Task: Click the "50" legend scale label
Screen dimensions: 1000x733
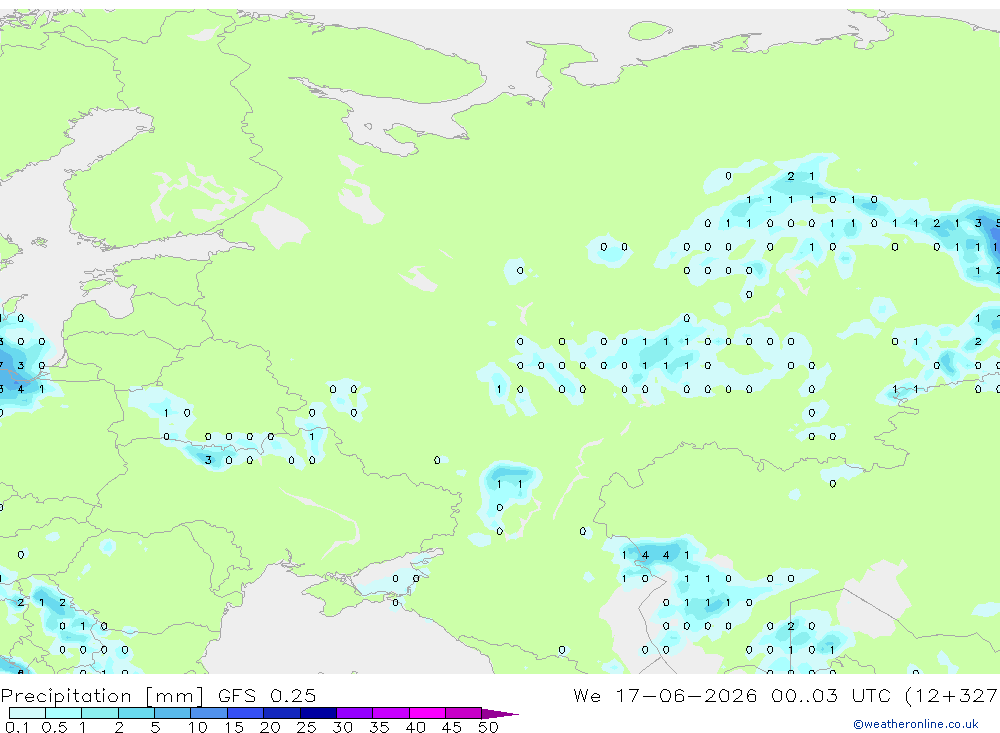Action: point(488,727)
